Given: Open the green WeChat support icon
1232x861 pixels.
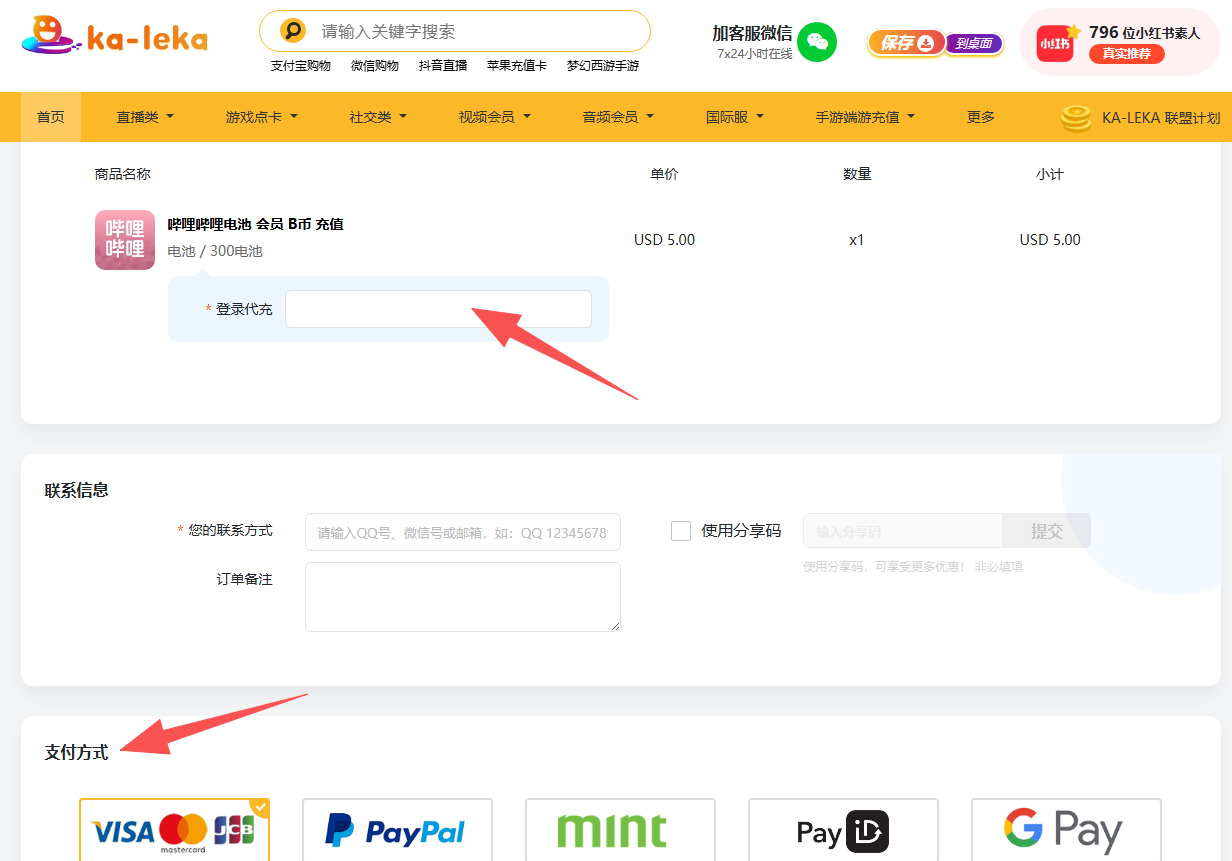Looking at the screenshot, I should click(817, 41).
